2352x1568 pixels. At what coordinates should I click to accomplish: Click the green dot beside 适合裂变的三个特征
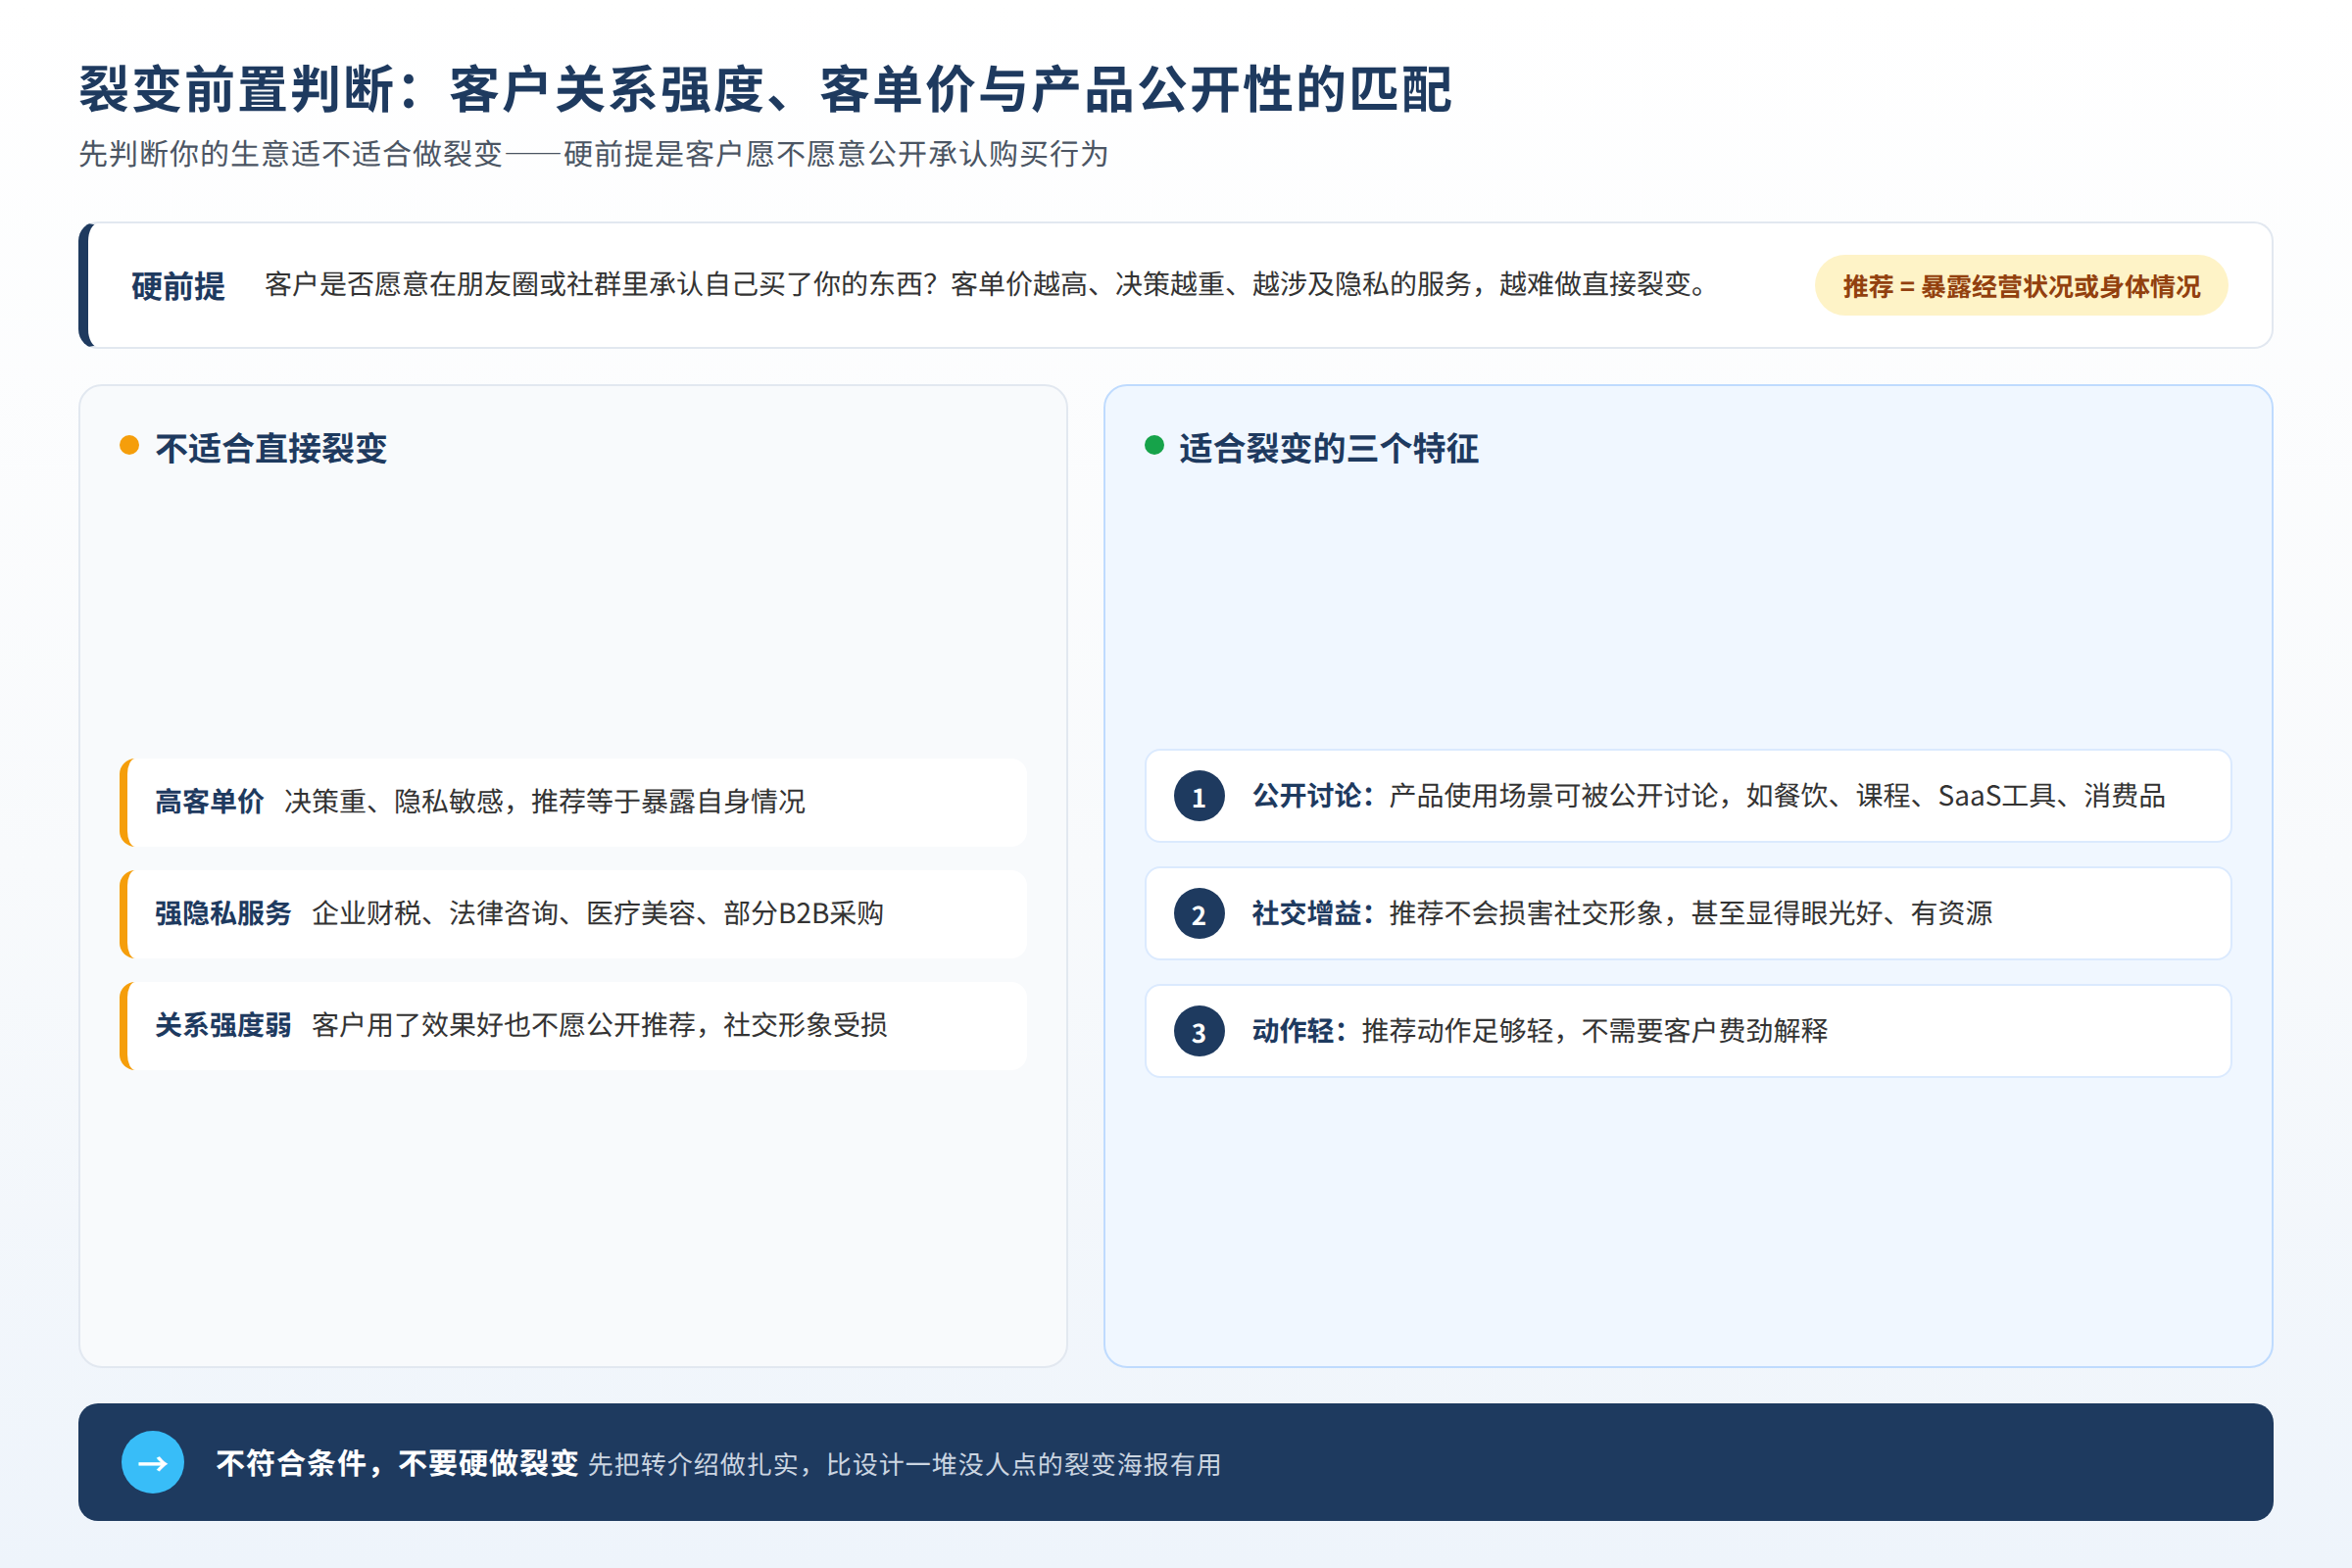(1154, 445)
